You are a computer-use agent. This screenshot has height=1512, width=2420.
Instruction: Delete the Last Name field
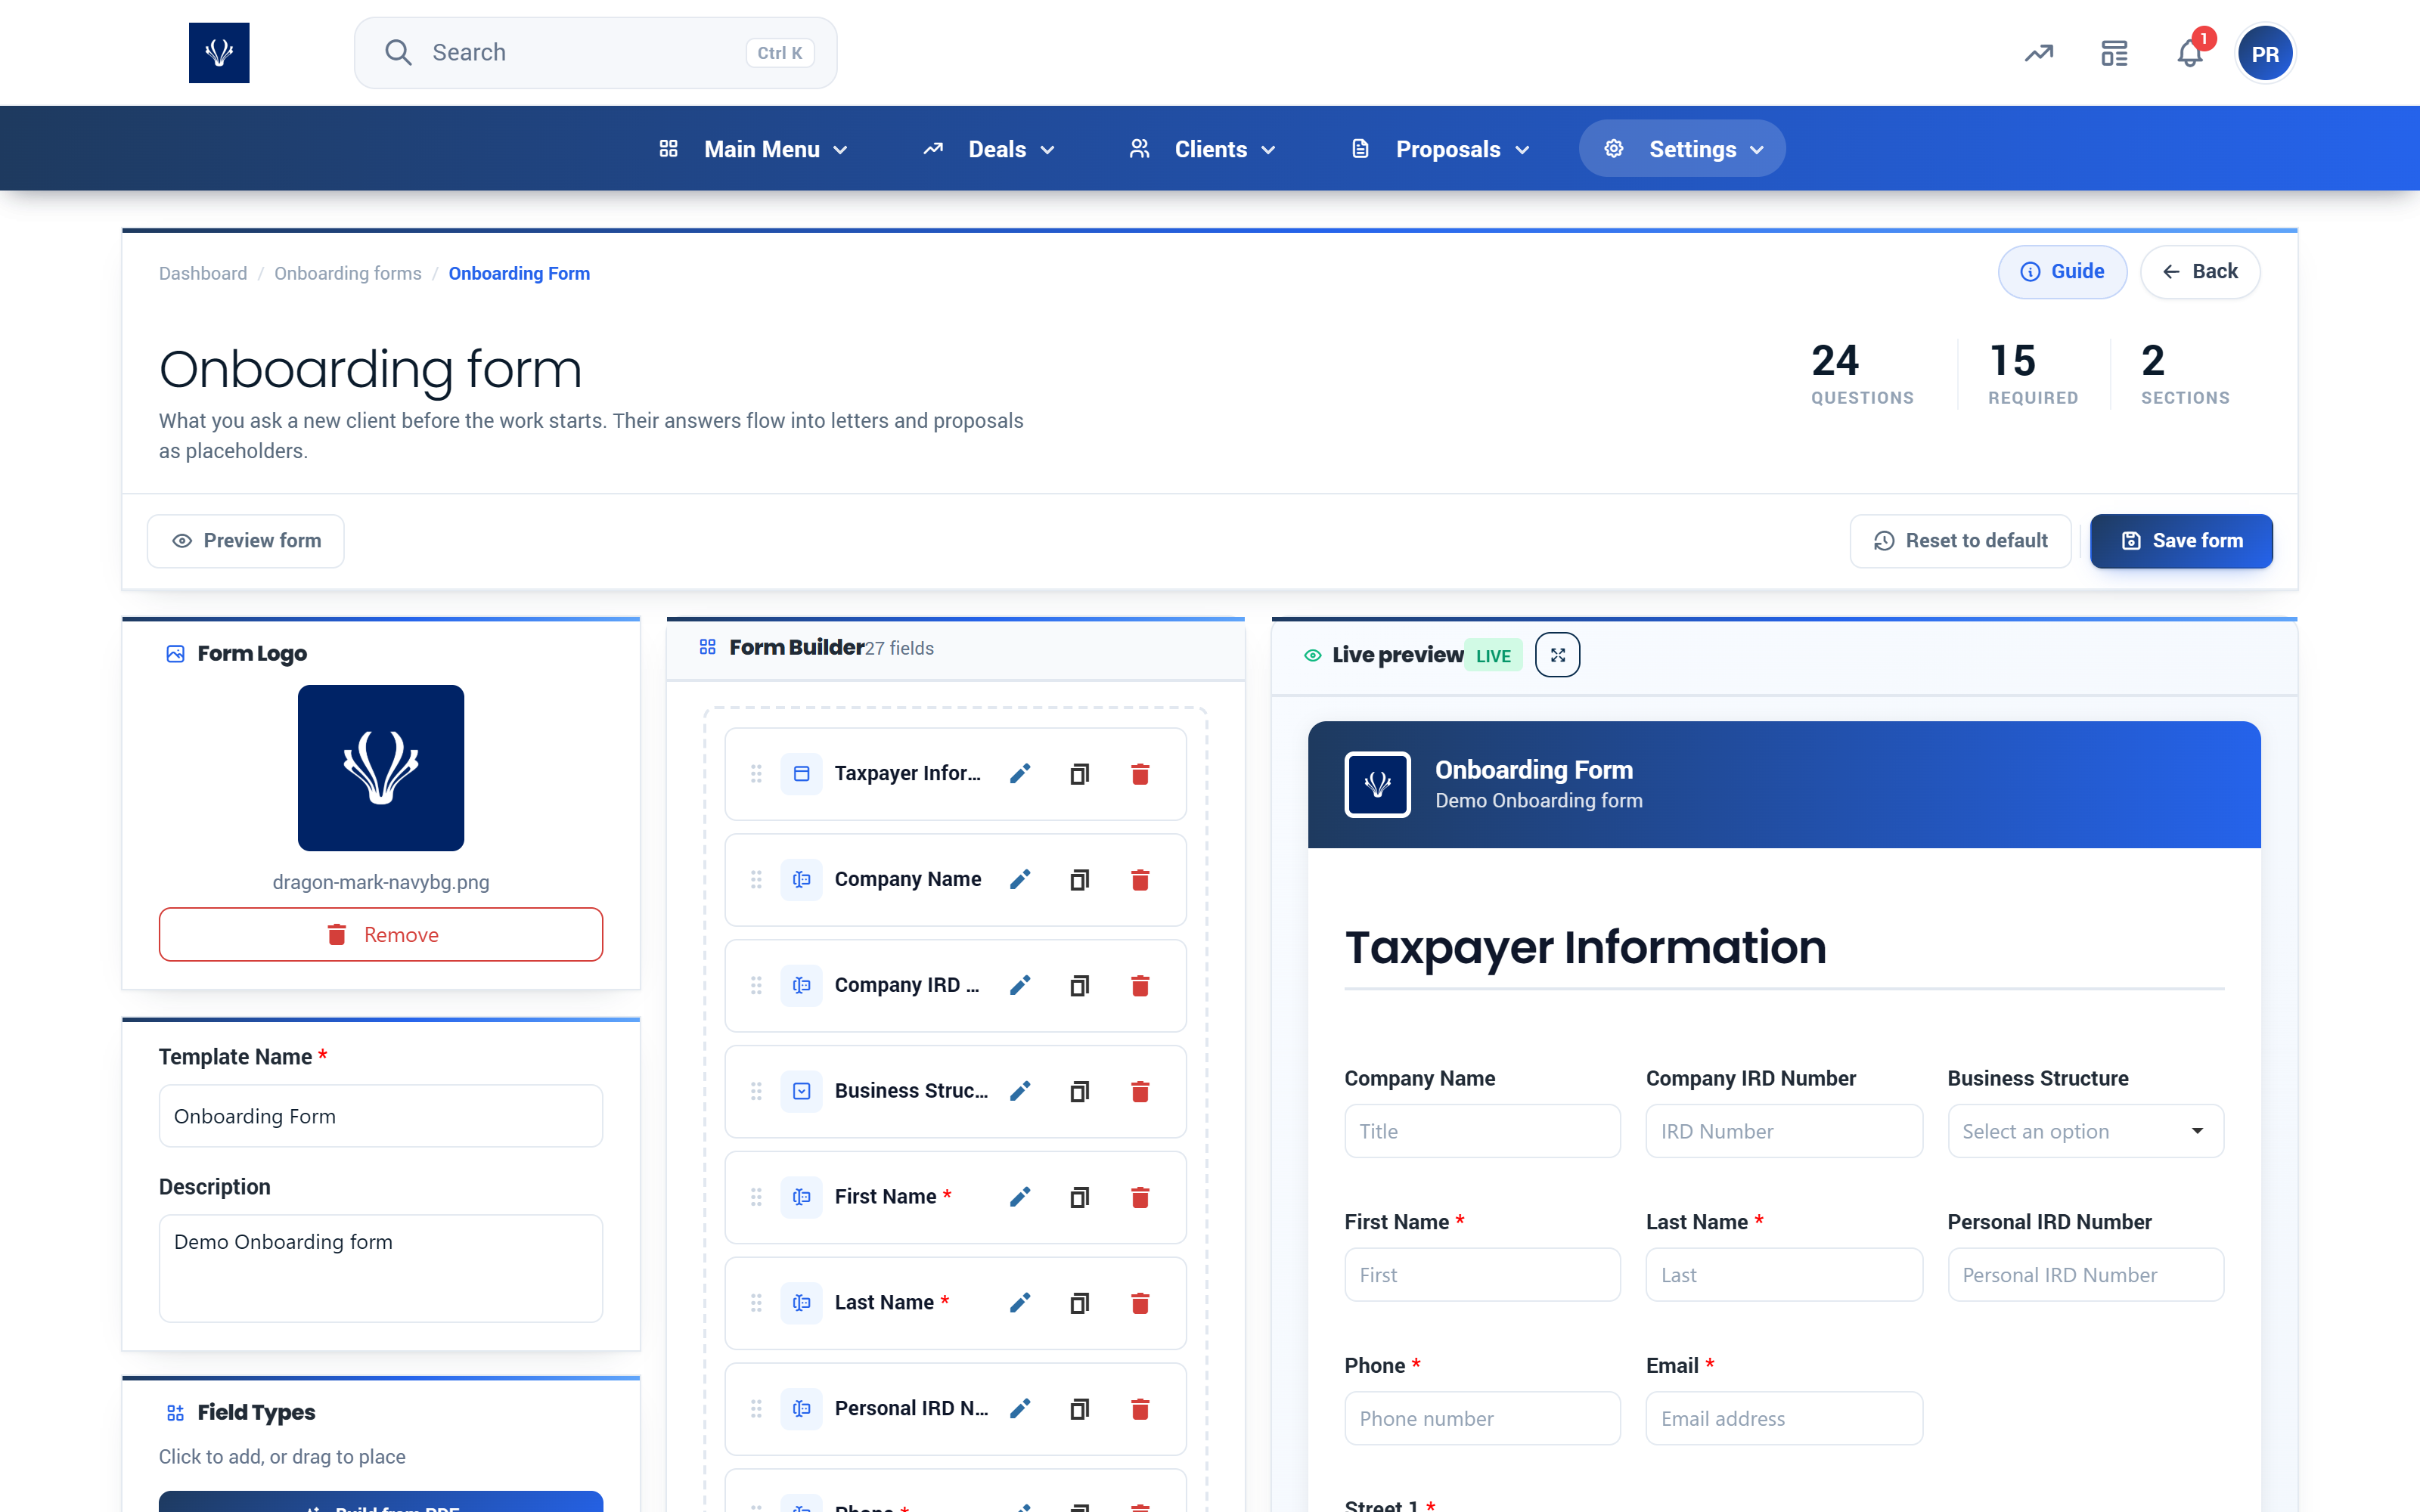tap(1139, 1303)
